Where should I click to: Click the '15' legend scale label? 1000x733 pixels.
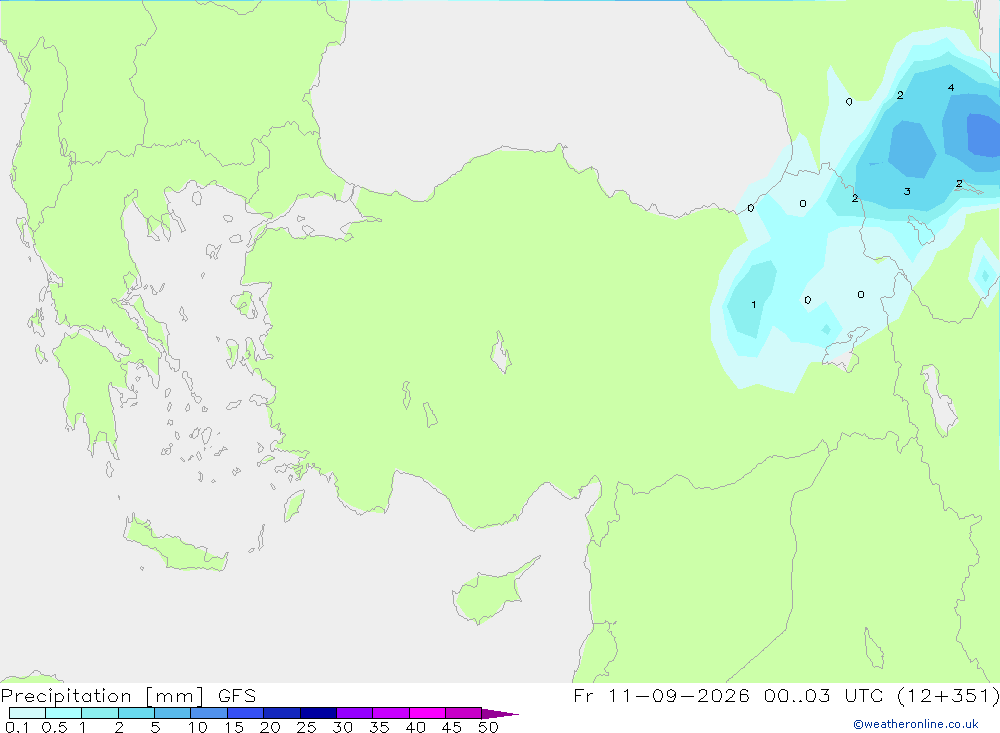click(234, 727)
